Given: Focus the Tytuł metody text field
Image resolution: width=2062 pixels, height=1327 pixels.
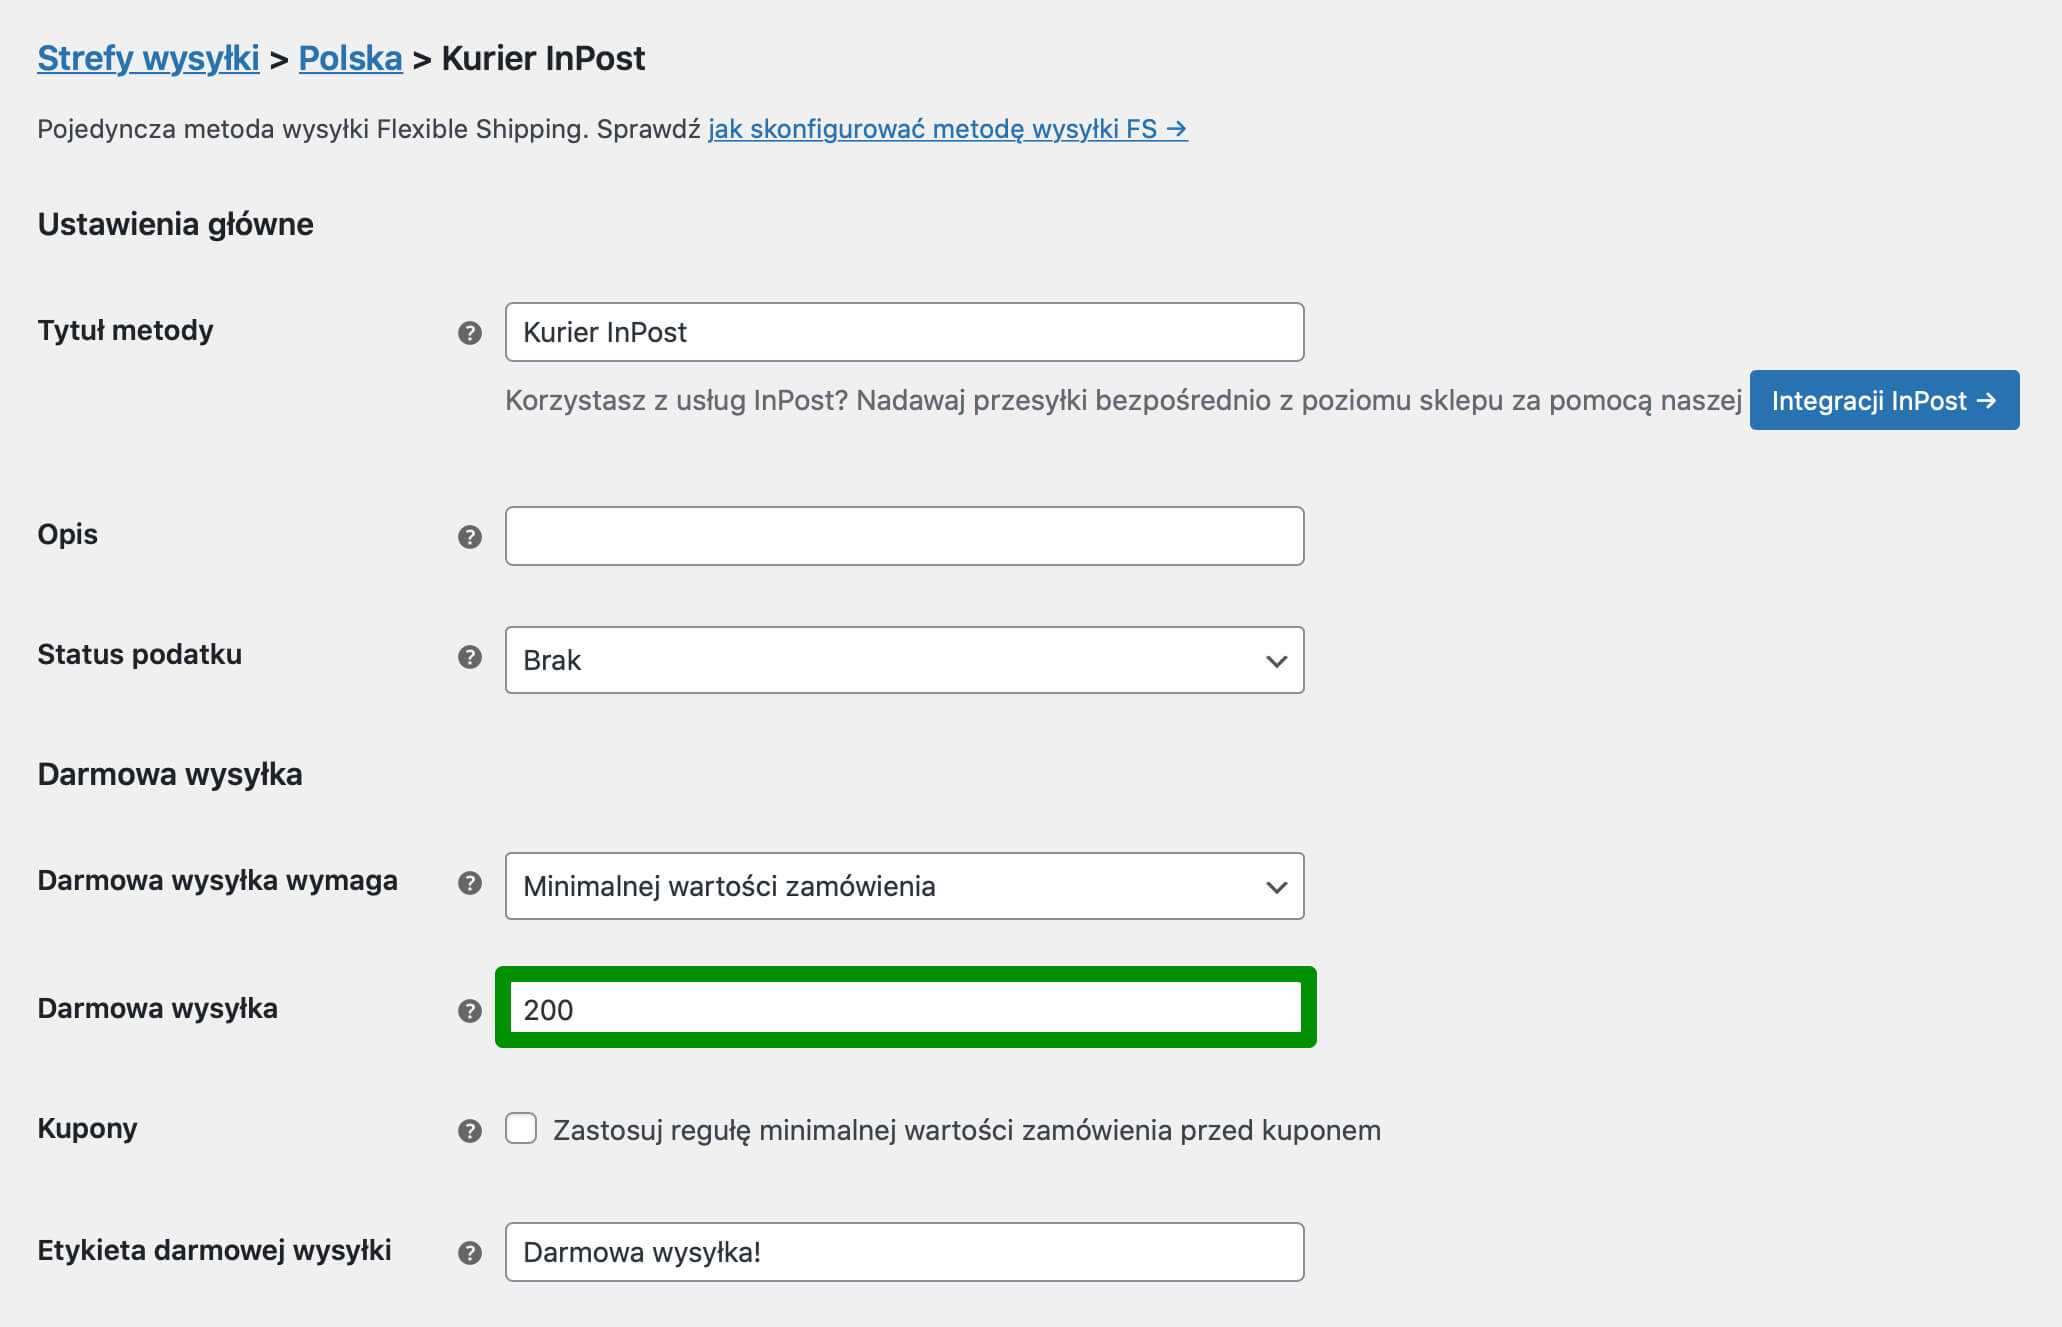Looking at the screenshot, I should [x=904, y=332].
